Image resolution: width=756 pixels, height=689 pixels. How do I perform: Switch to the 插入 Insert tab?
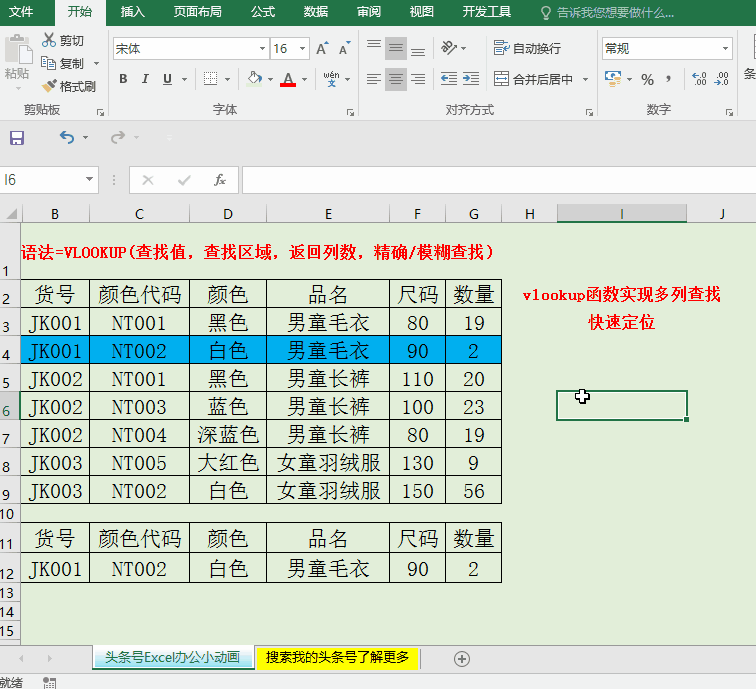click(x=133, y=12)
